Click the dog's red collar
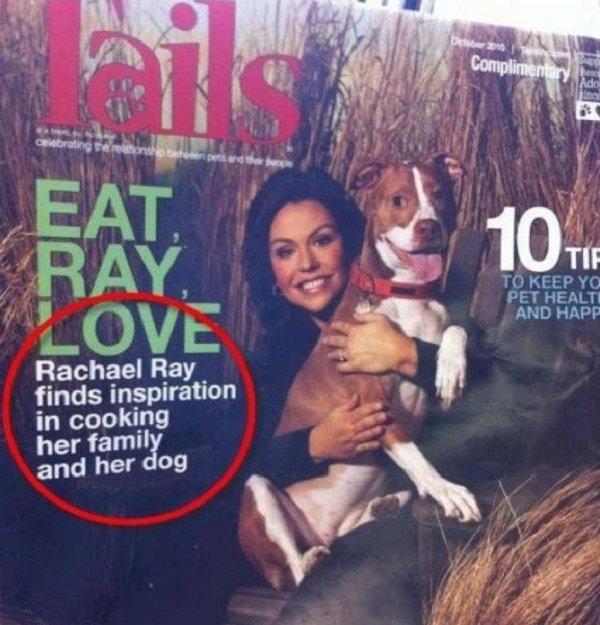Screen dimensions: 600x625 pos(395,286)
